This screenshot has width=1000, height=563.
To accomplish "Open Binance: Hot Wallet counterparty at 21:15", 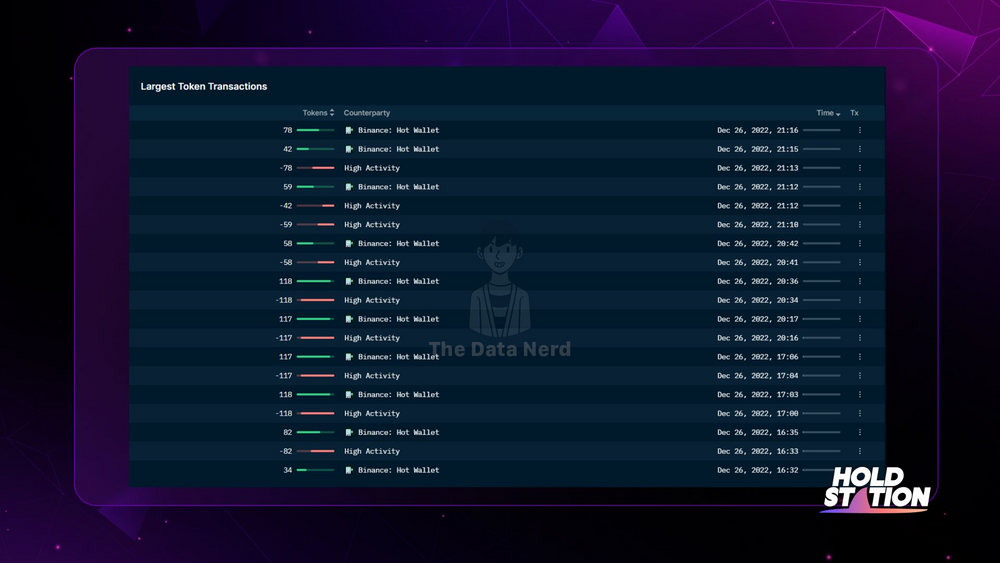I will 399,149.
